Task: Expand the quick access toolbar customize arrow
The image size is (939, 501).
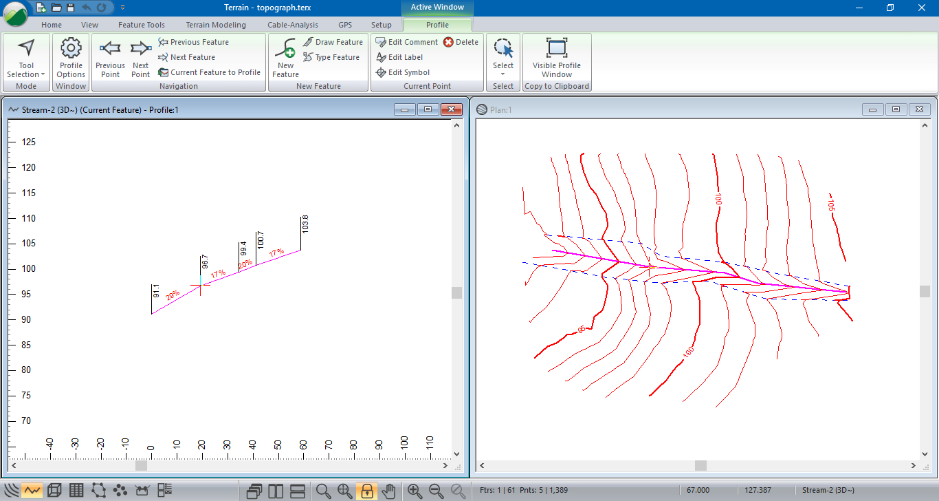Action: (122, 7)
